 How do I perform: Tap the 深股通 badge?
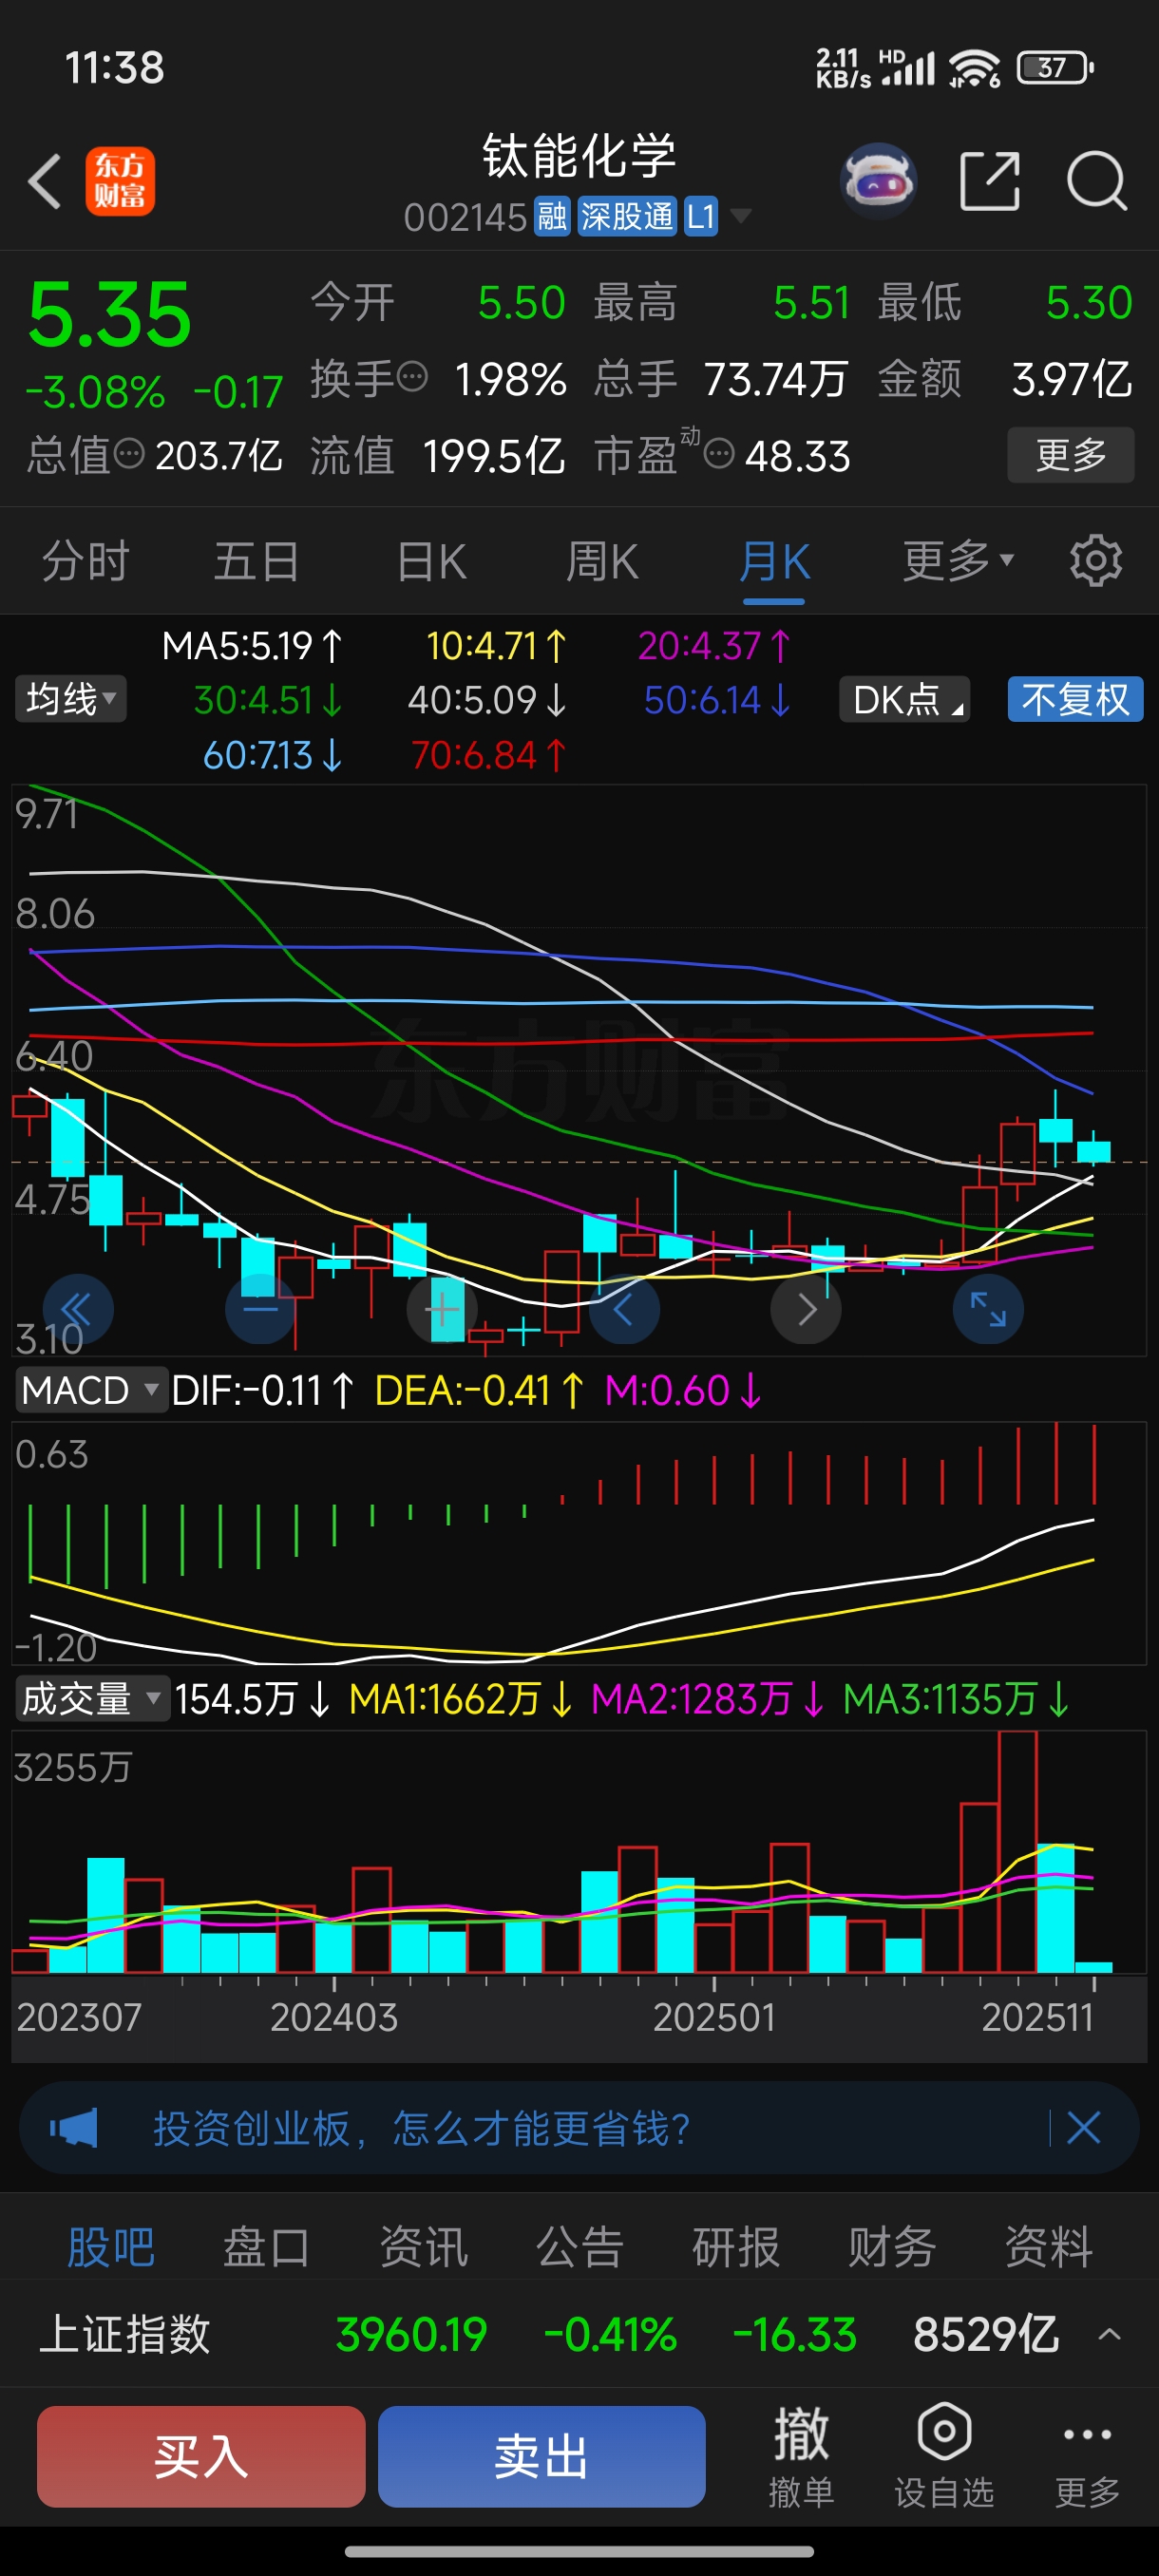[x=627, y=216]
